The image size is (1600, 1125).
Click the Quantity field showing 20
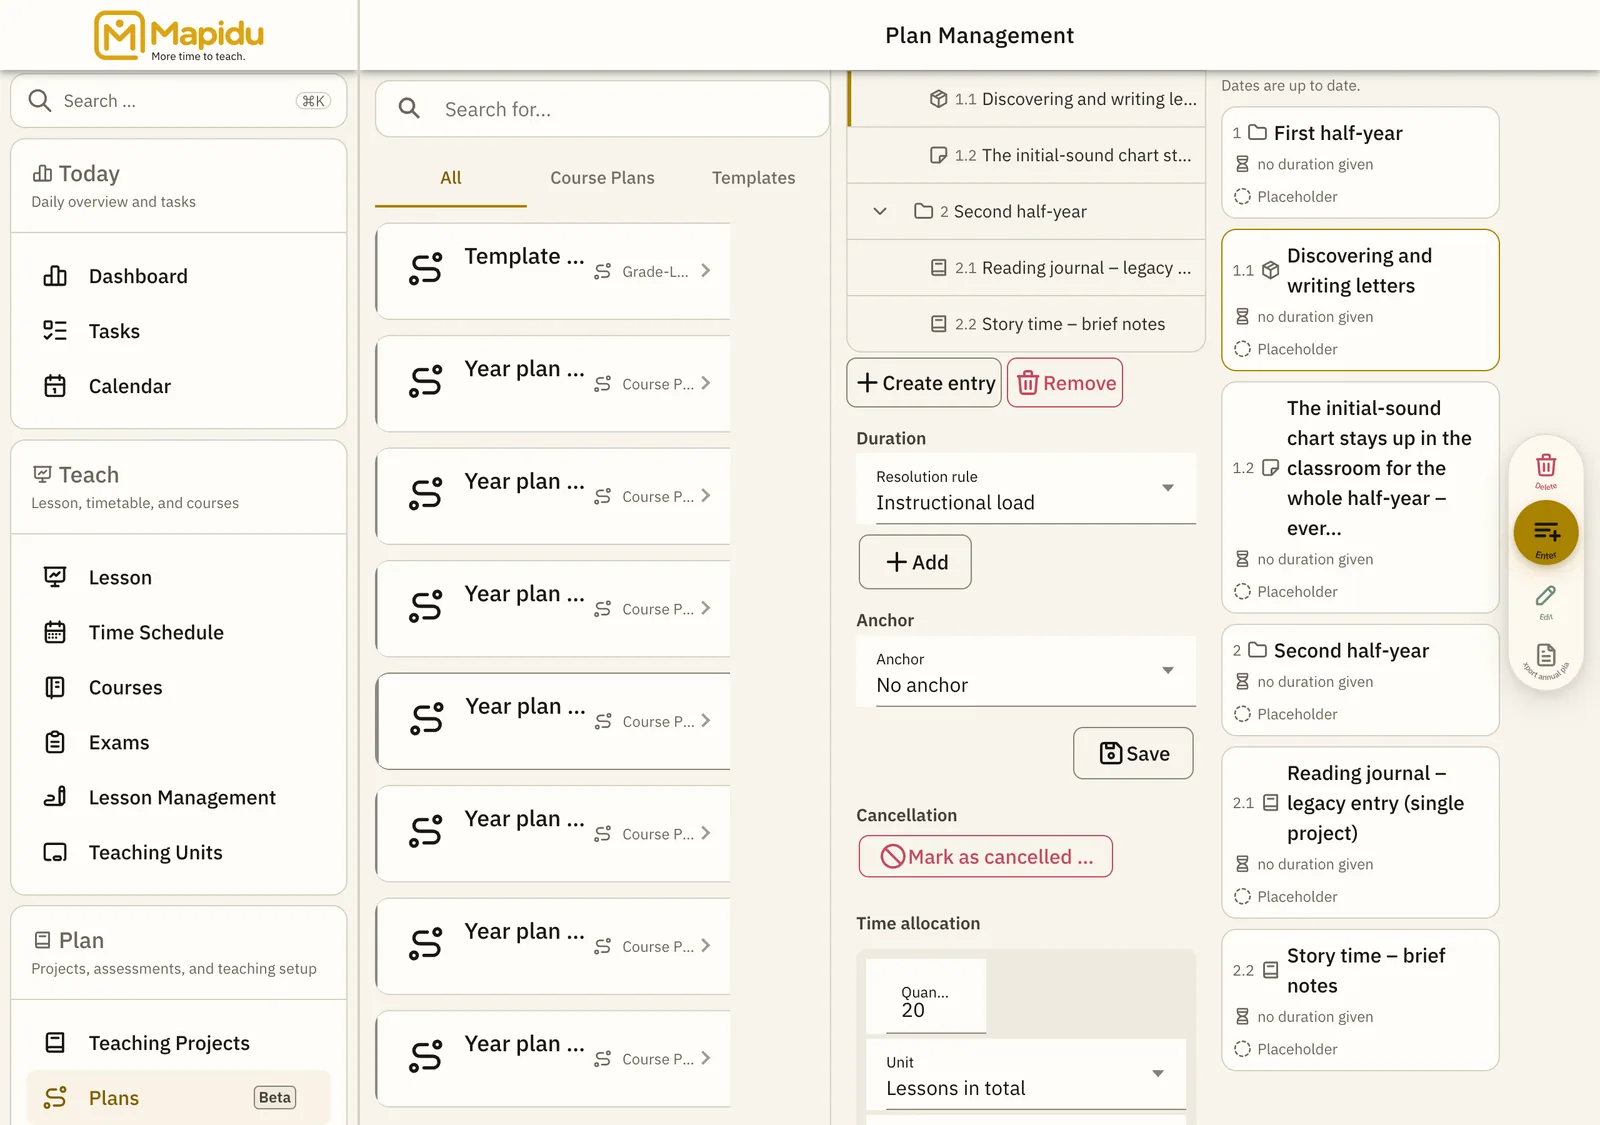[x=926, y=996]
